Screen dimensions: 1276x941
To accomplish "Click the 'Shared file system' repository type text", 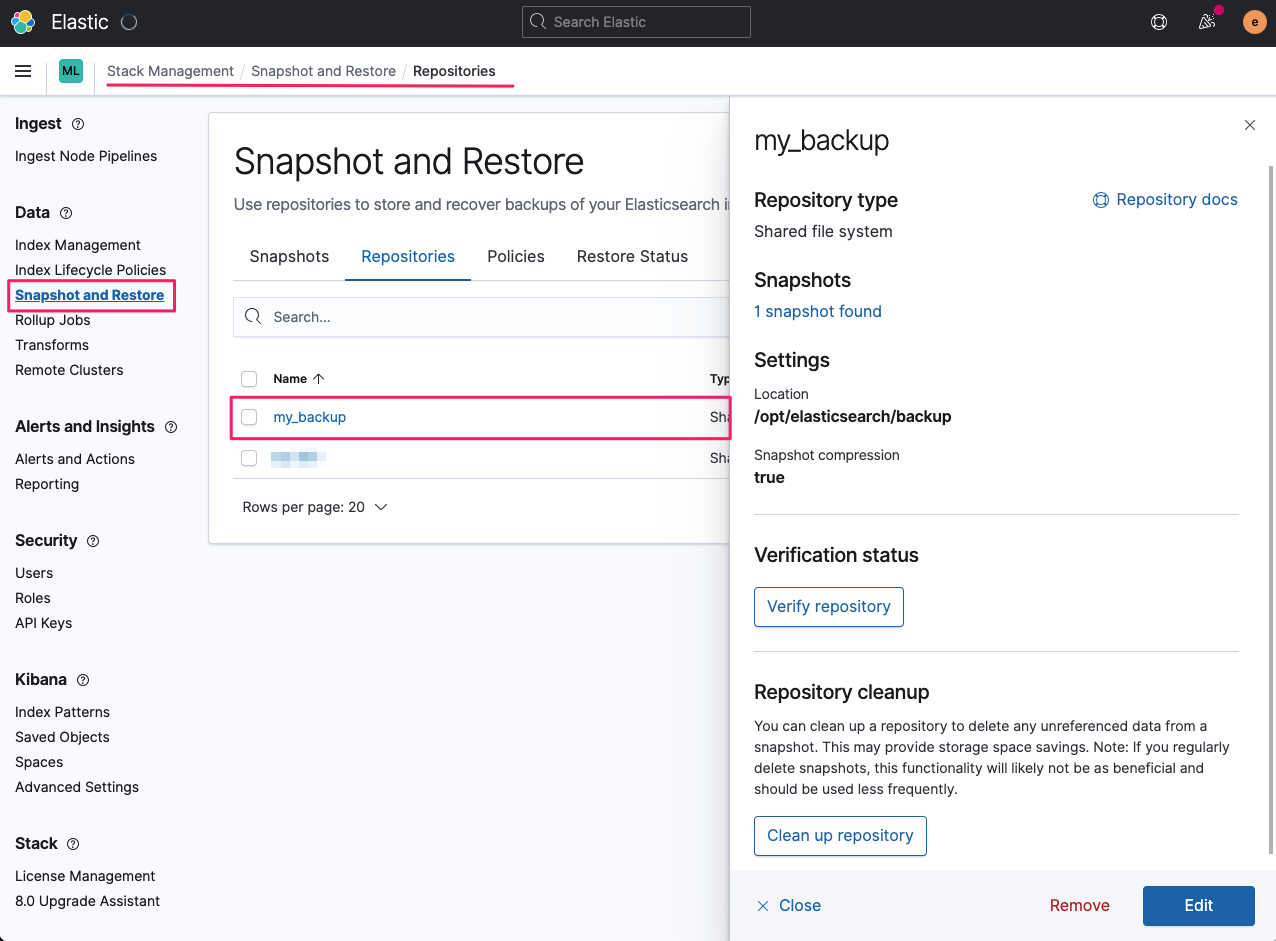I will pyautogui.click(x=823, y=231).
